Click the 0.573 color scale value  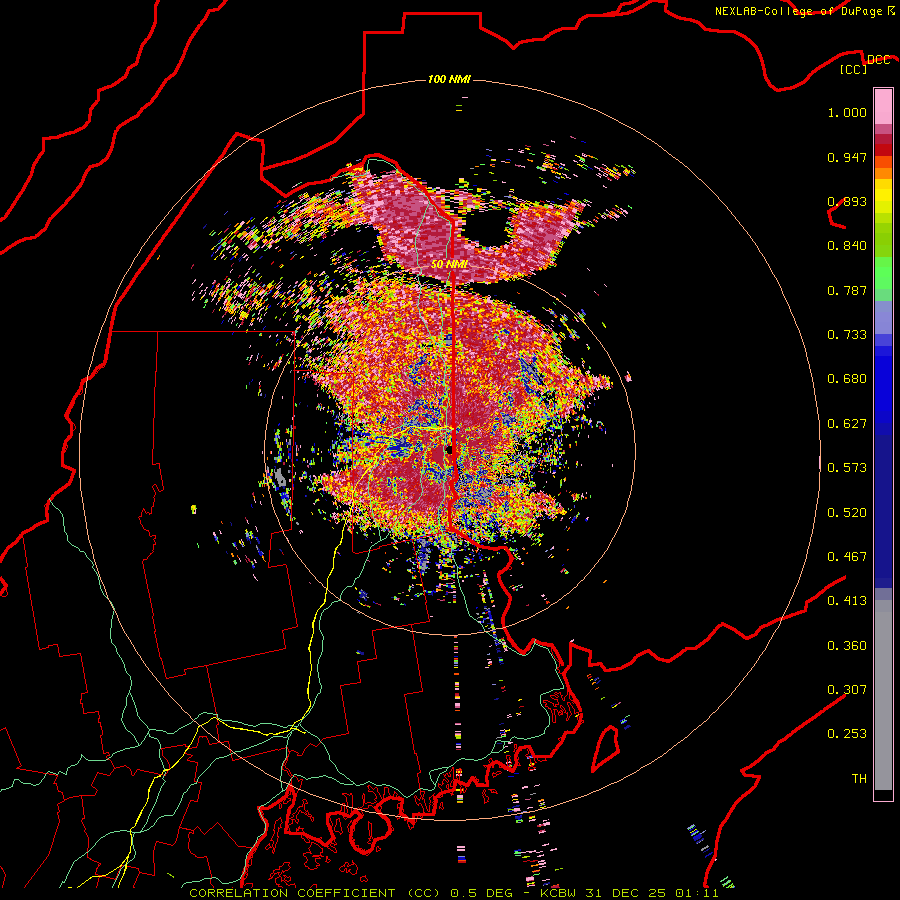click(x=847, y=468)
